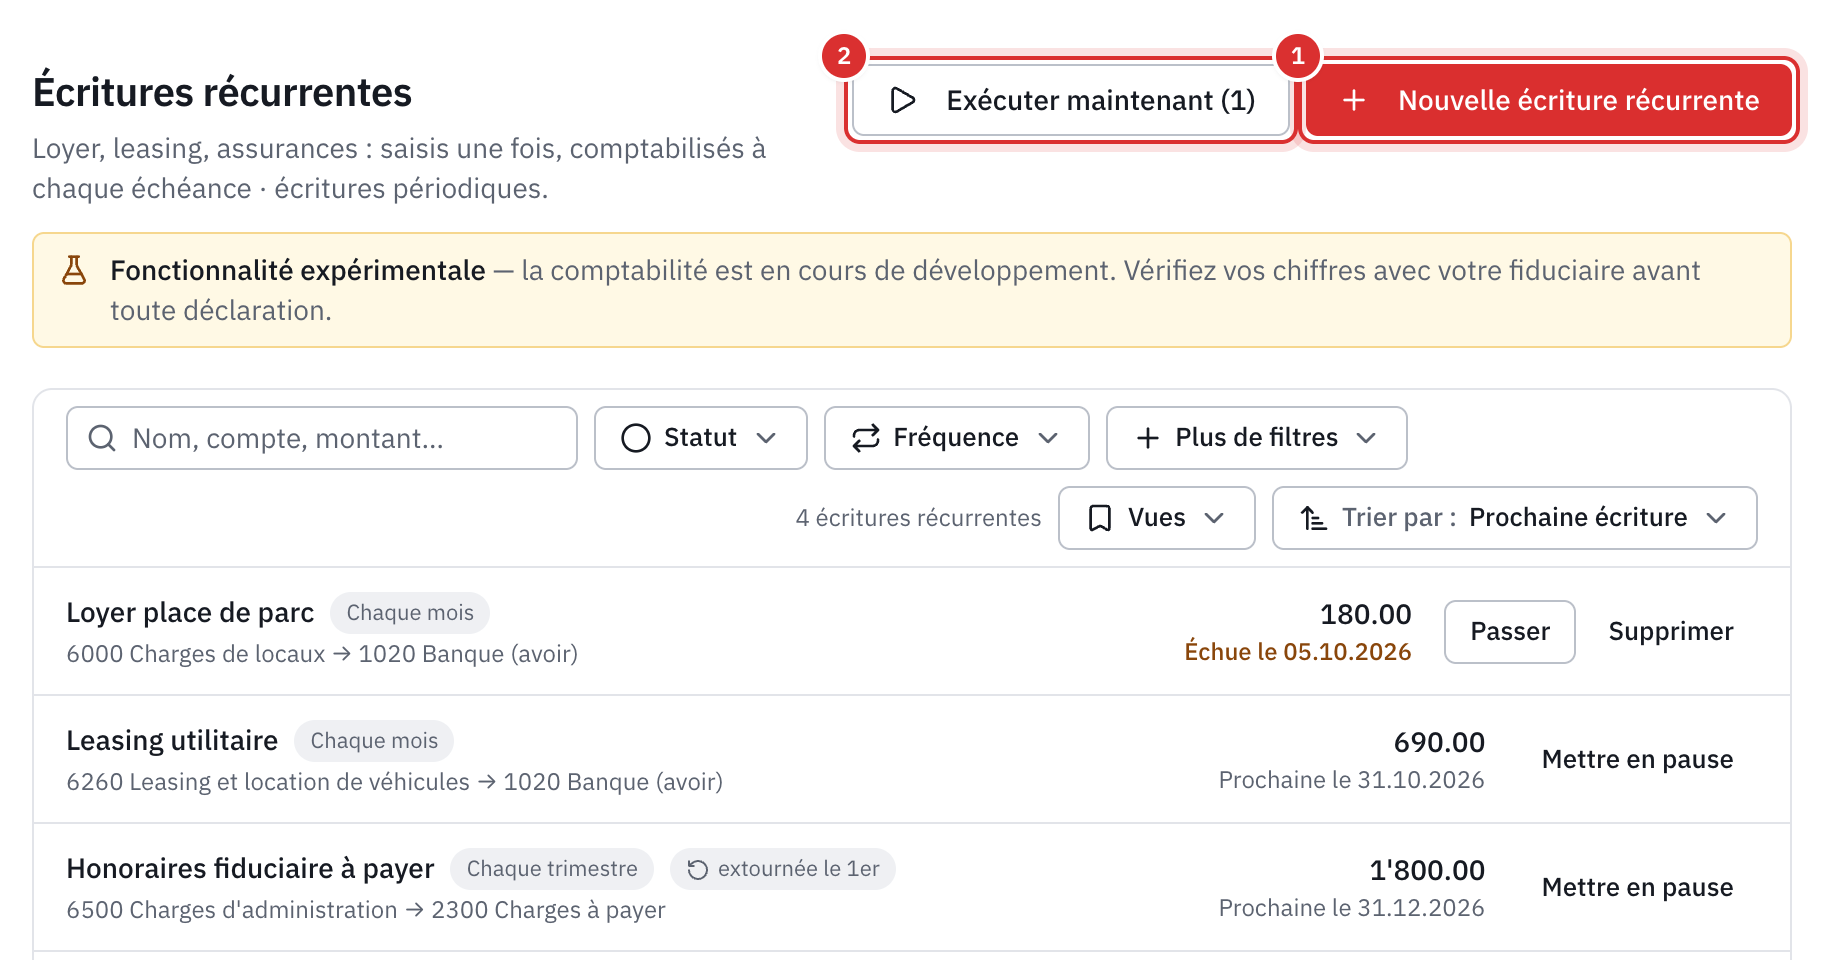Click the Chaque mois tag on Leasing utilitaire

click(x=374, y=741)
